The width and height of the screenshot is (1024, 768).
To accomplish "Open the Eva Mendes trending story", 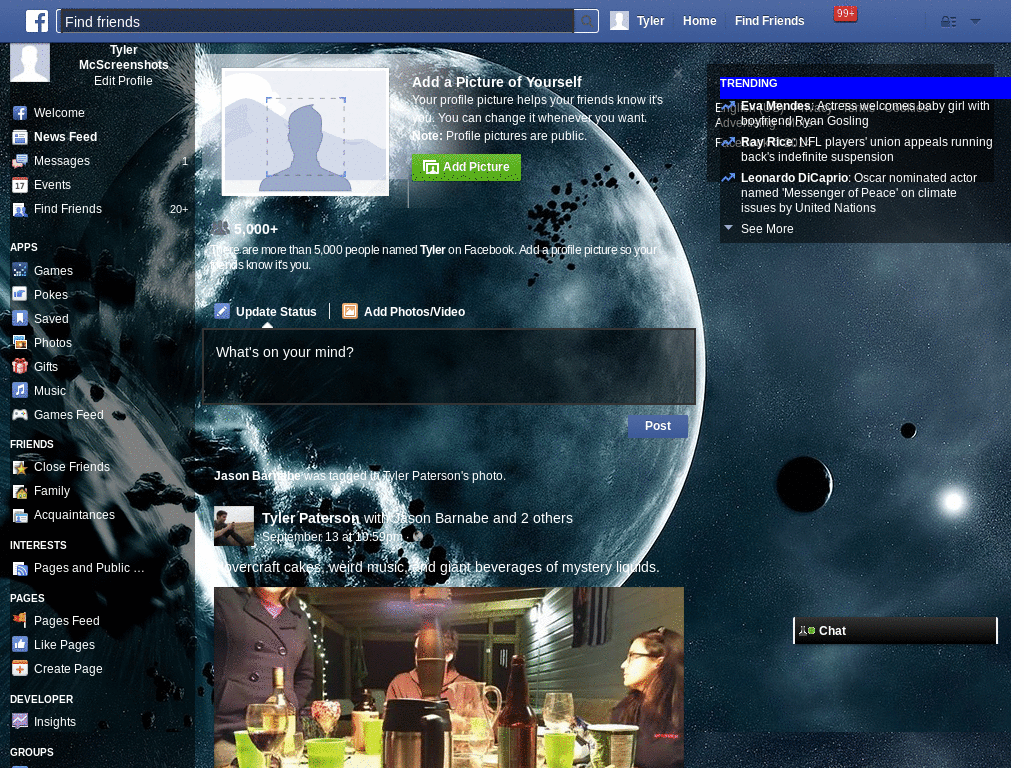I will [x=865, y=113].
